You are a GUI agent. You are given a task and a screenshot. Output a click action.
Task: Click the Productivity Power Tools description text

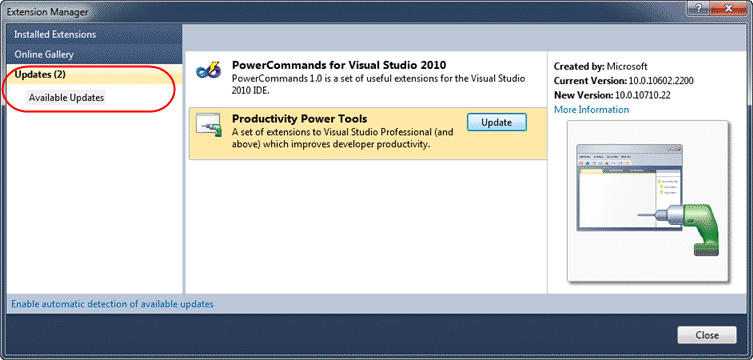342,137
